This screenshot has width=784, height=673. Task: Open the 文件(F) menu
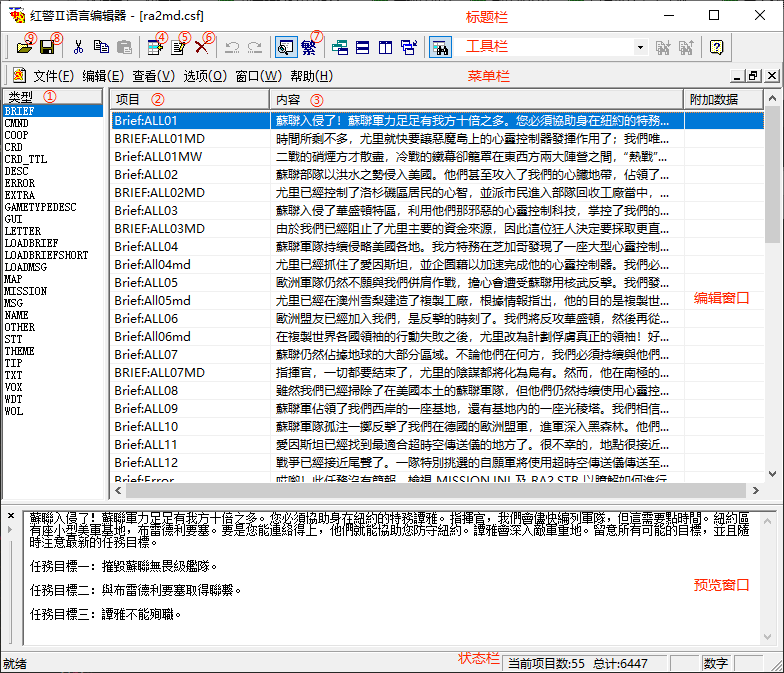[x=53, y=76]
